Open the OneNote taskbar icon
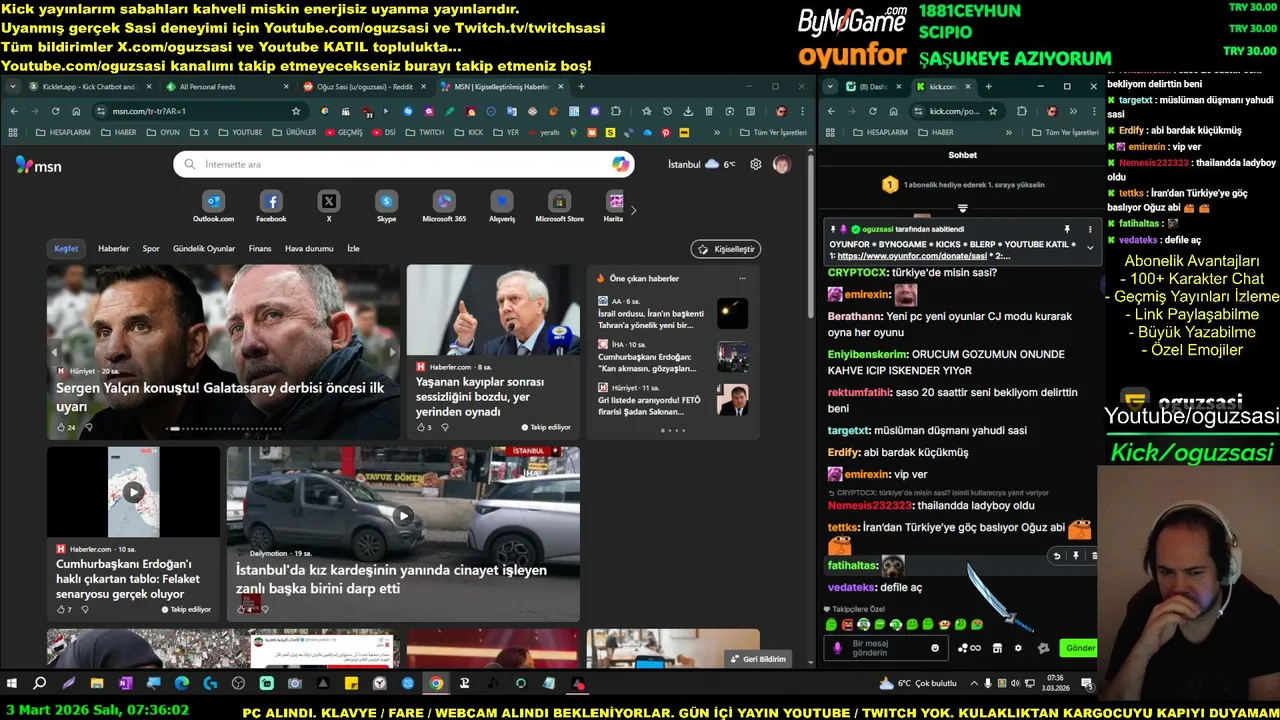This screenshot has width=1280, height=720. (125, 684)
